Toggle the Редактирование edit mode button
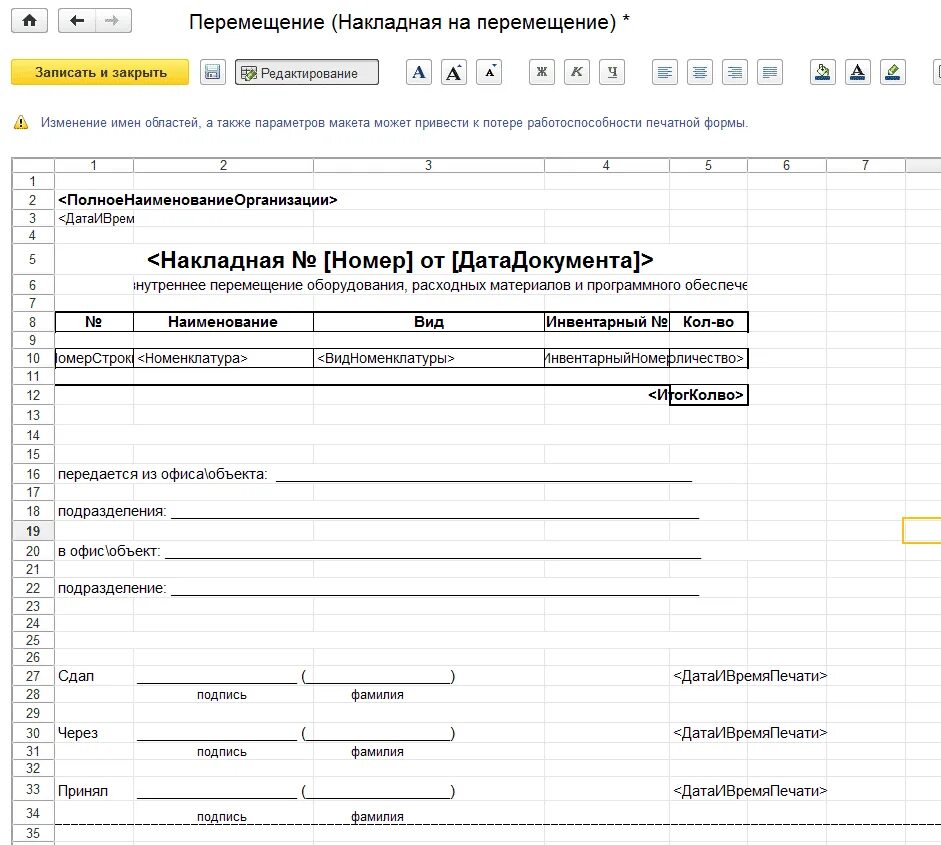The height and width of the screenshot is (845, 941). (307, 73)
